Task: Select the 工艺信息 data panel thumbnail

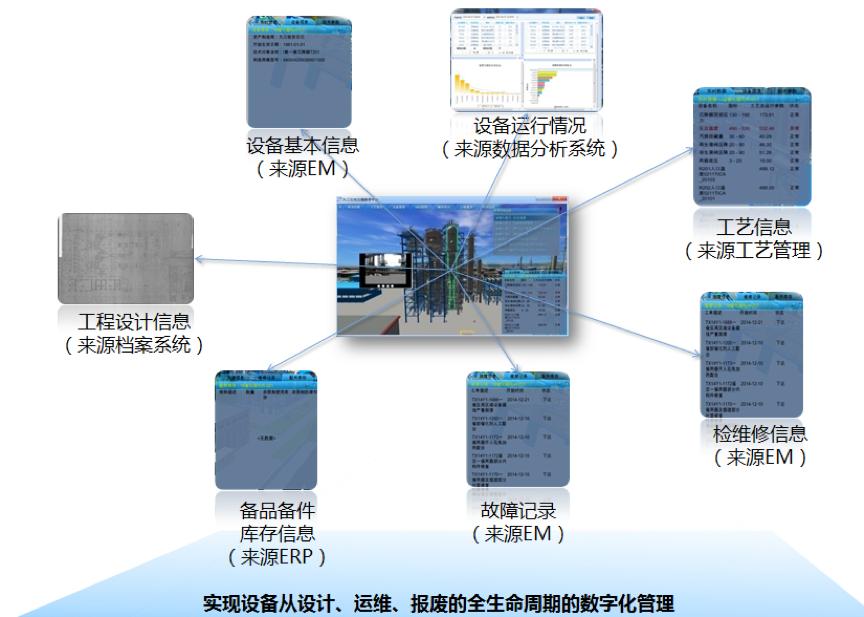Action: tap(751, 151)
